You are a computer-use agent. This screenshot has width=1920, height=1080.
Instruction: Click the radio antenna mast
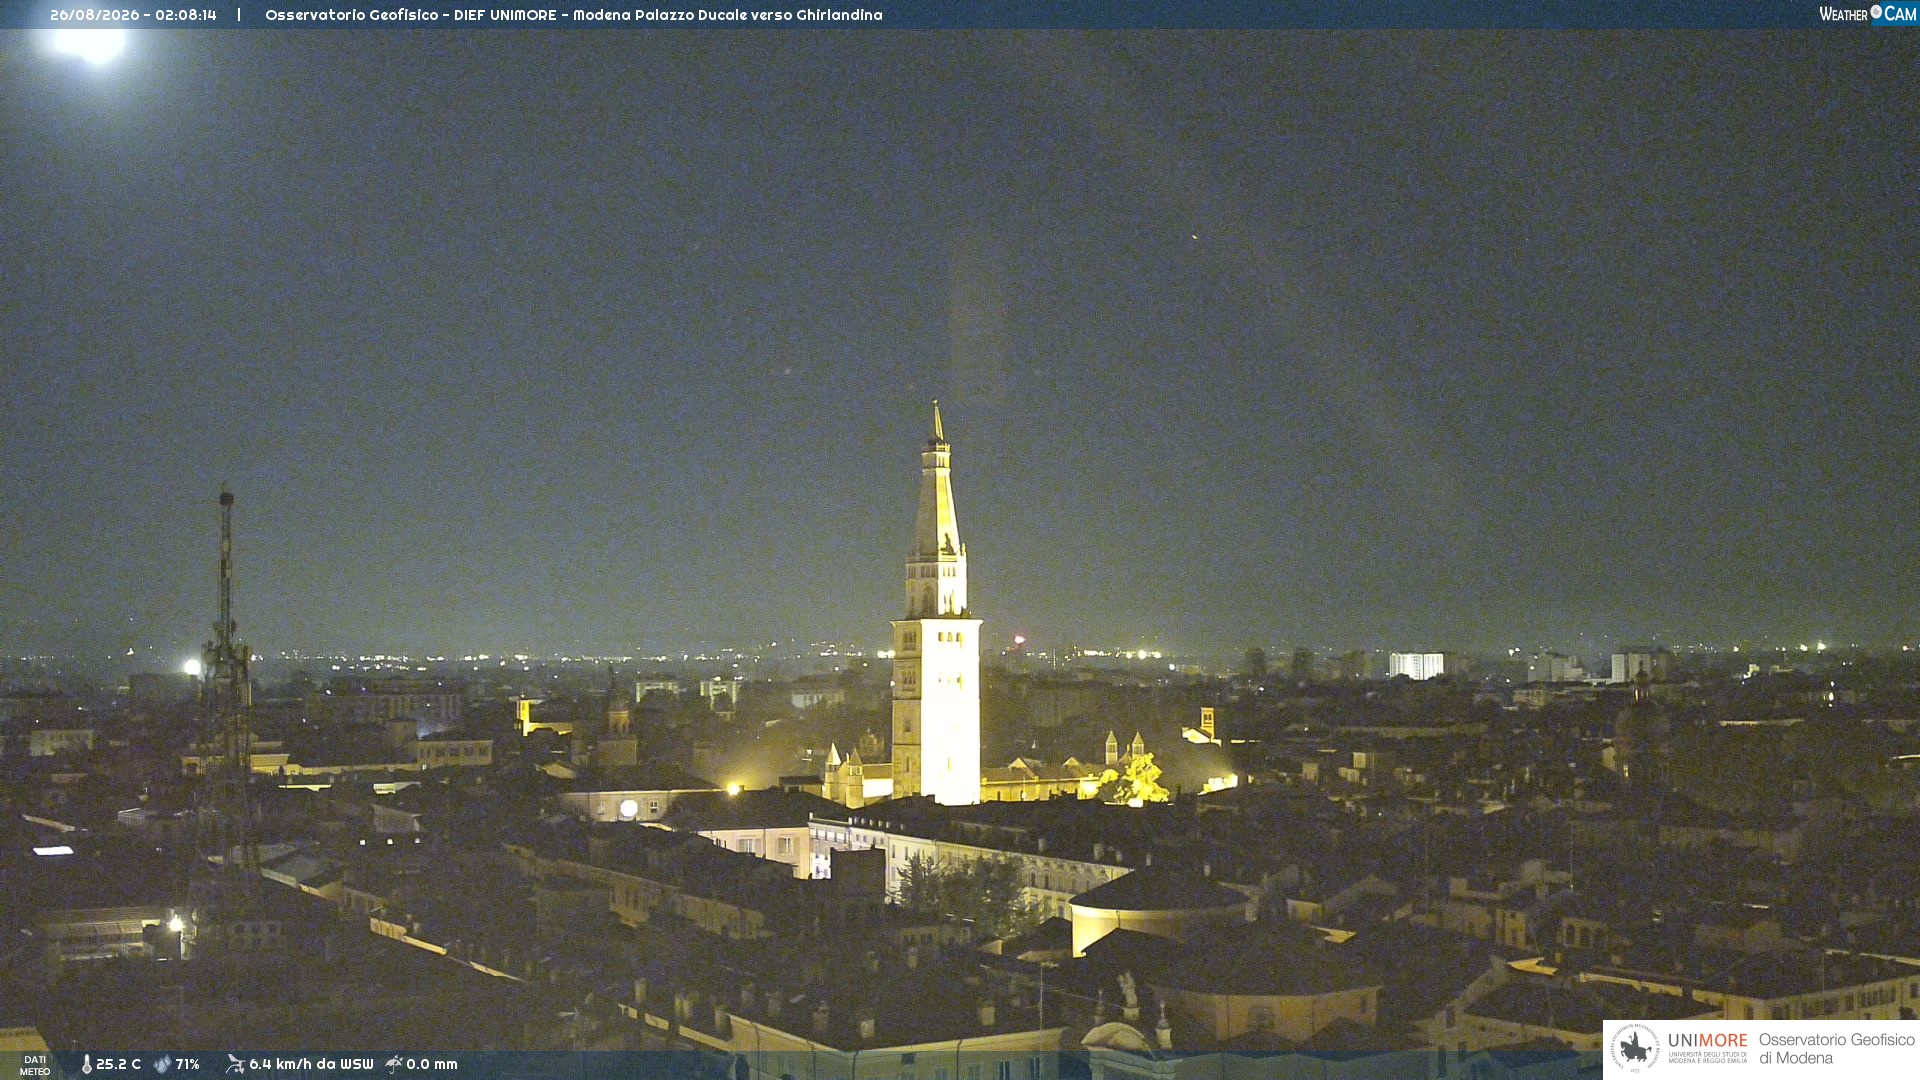point(228,680)
